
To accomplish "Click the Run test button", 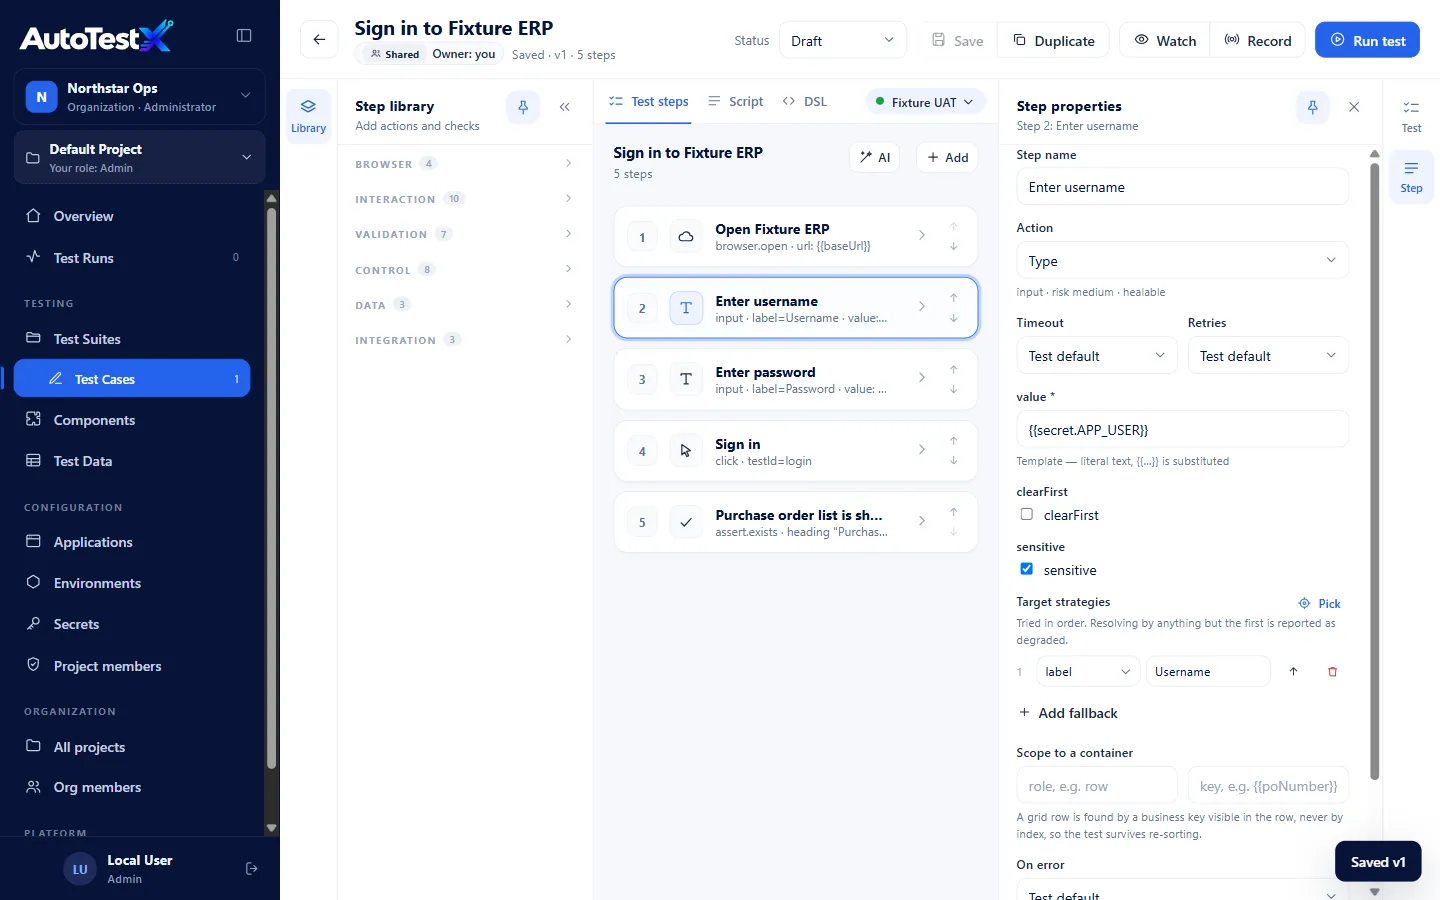I will click(x=1367, y=40).
